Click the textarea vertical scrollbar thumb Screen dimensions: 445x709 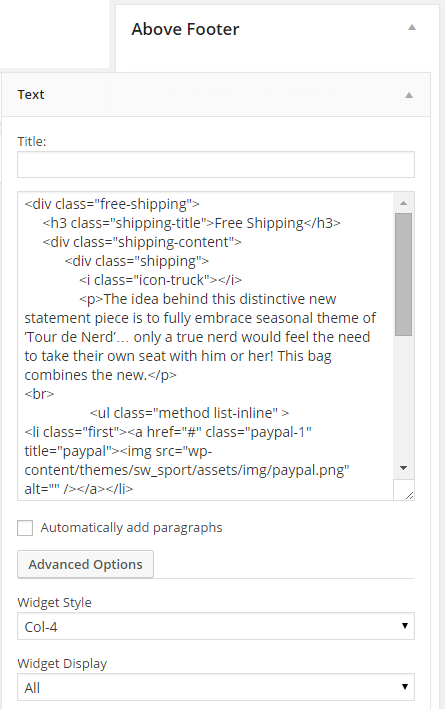click(x=403, y=274)
